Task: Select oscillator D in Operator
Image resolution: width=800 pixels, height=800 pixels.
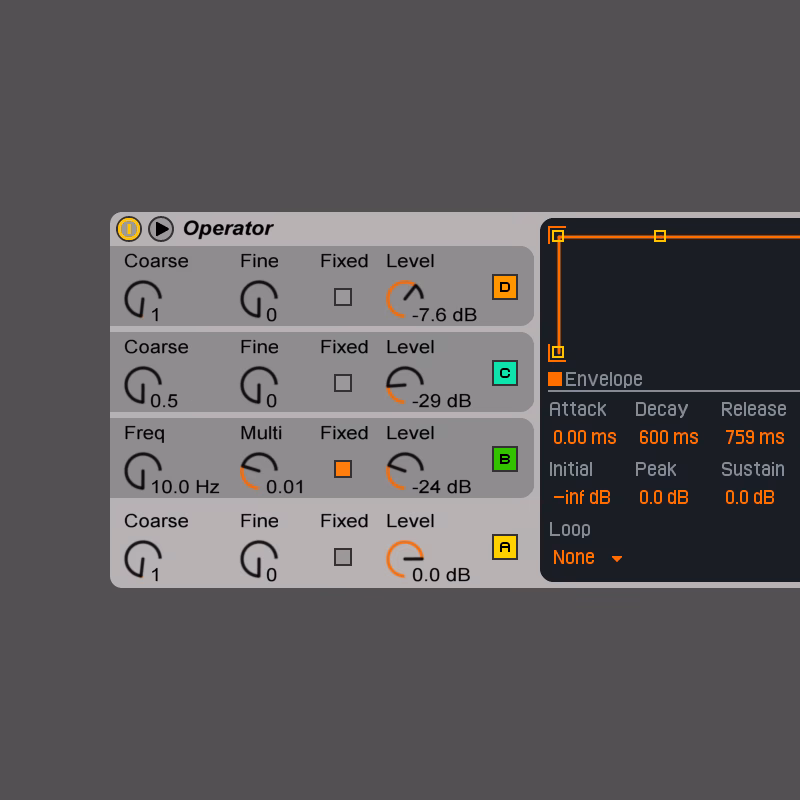Action: [504, 287]
